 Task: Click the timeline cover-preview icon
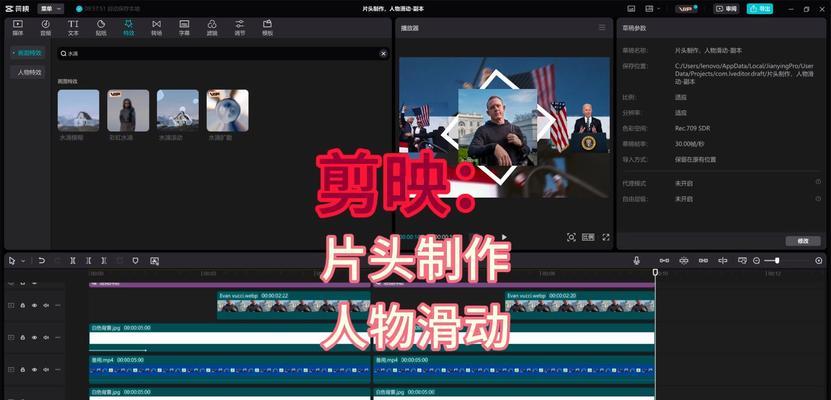(x=742, y=261)
